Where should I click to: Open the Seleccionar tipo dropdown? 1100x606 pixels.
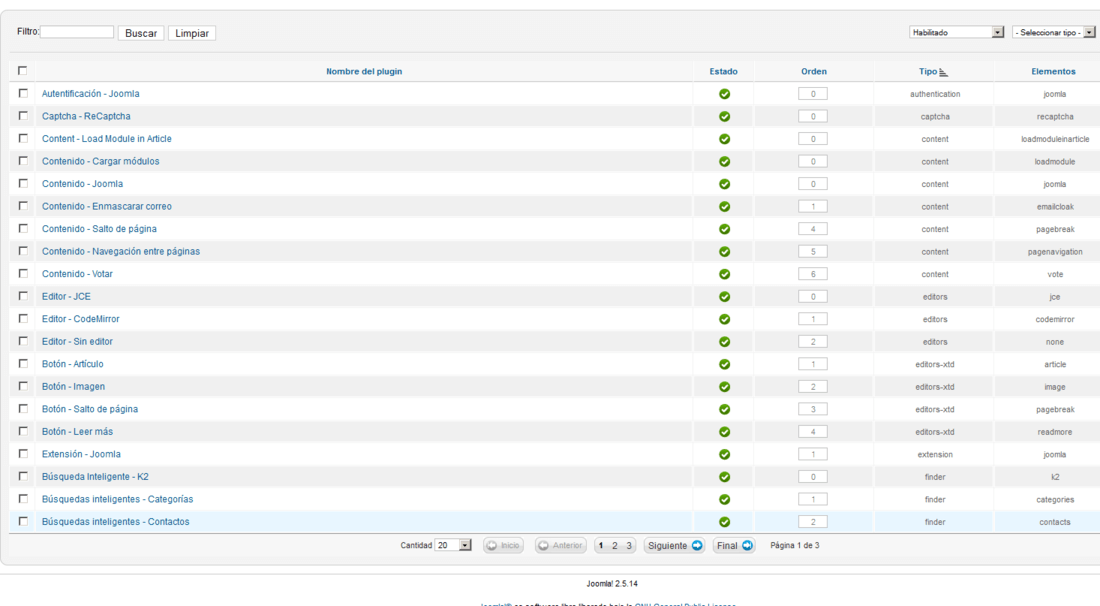[1054, 32]
